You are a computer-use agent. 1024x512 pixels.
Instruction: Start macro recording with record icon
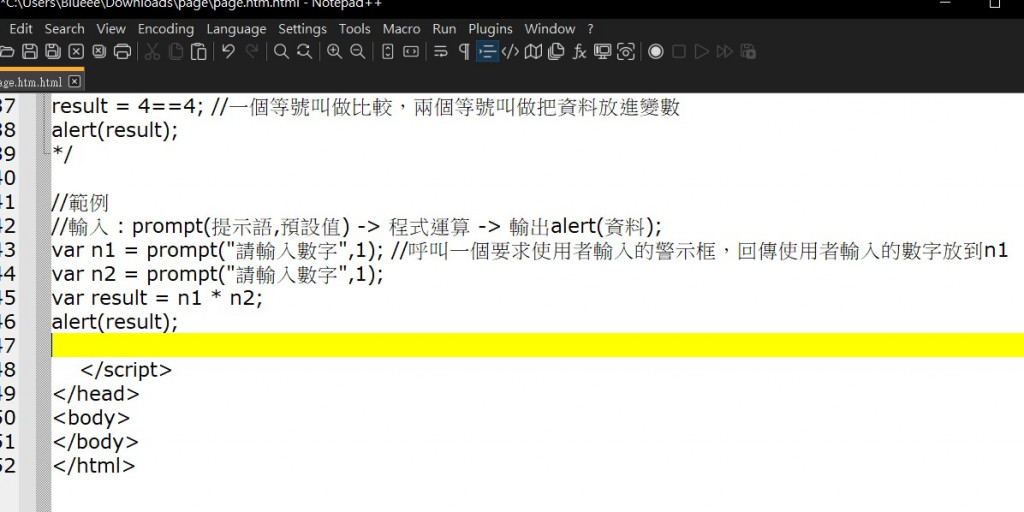click(x=656, y=52)
